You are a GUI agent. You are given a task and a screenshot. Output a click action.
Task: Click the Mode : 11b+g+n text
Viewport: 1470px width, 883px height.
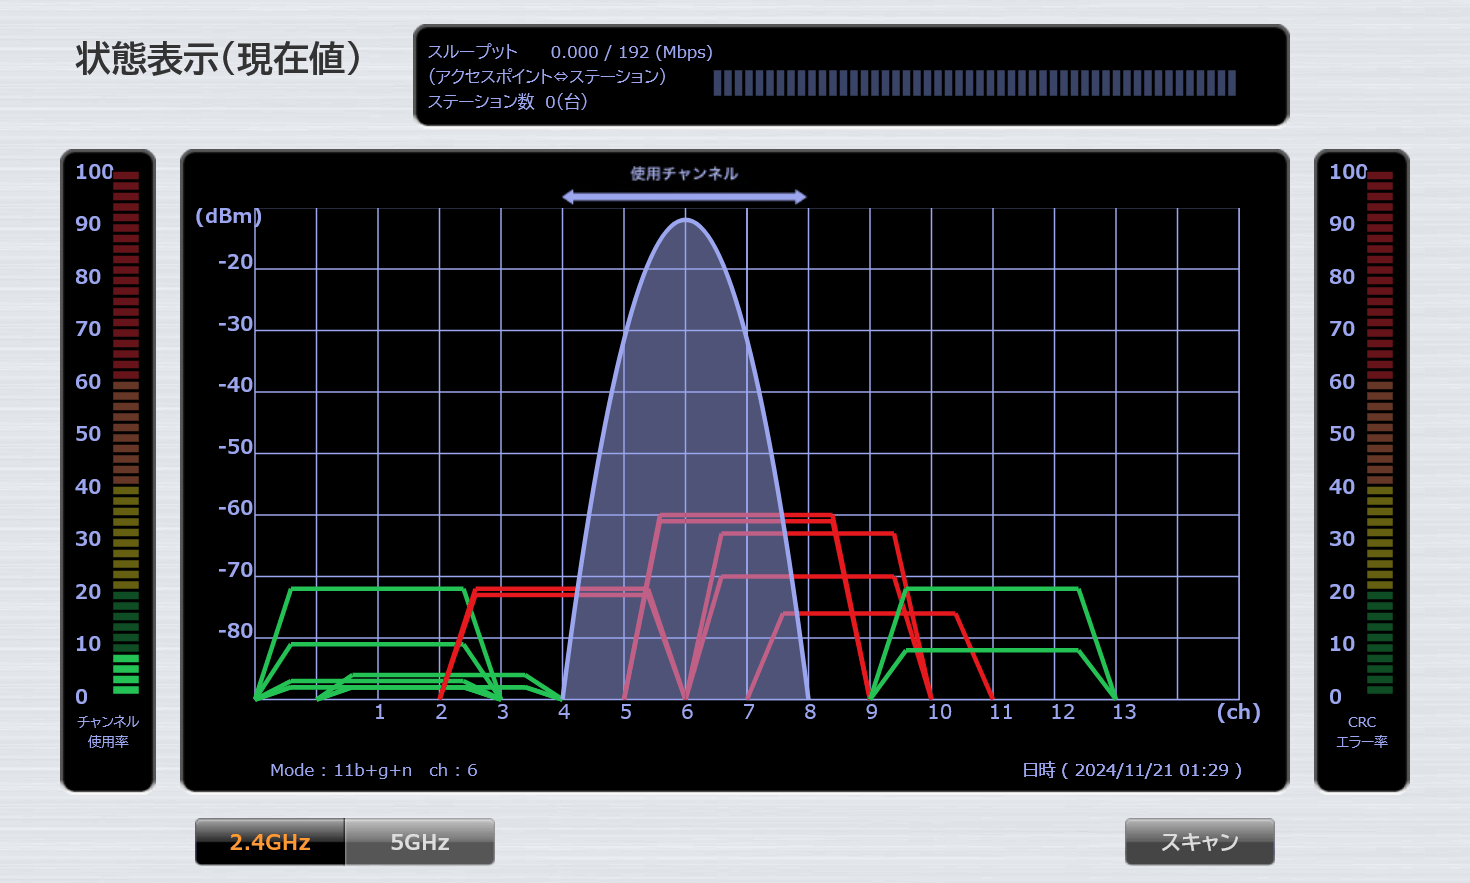[341, 770]
